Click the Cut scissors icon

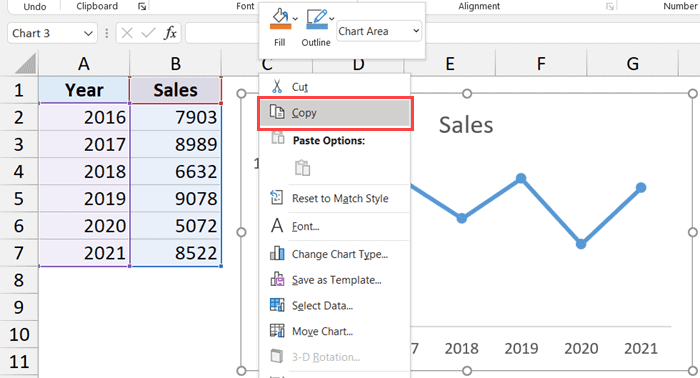[x=277, y=86]
